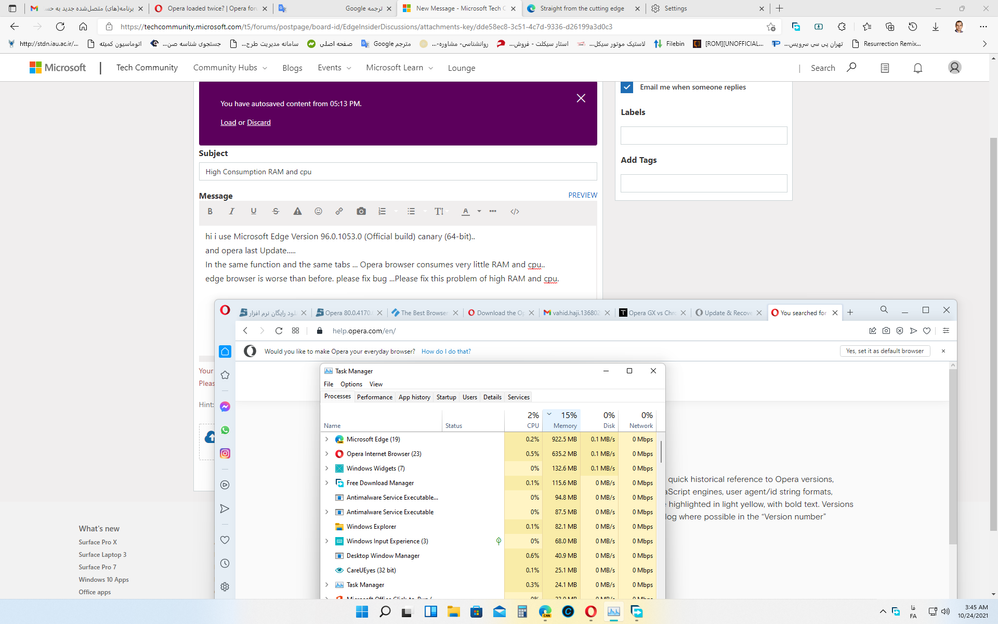
Task: Open Windows Start button on taskbar
Action: coord(362,612)
